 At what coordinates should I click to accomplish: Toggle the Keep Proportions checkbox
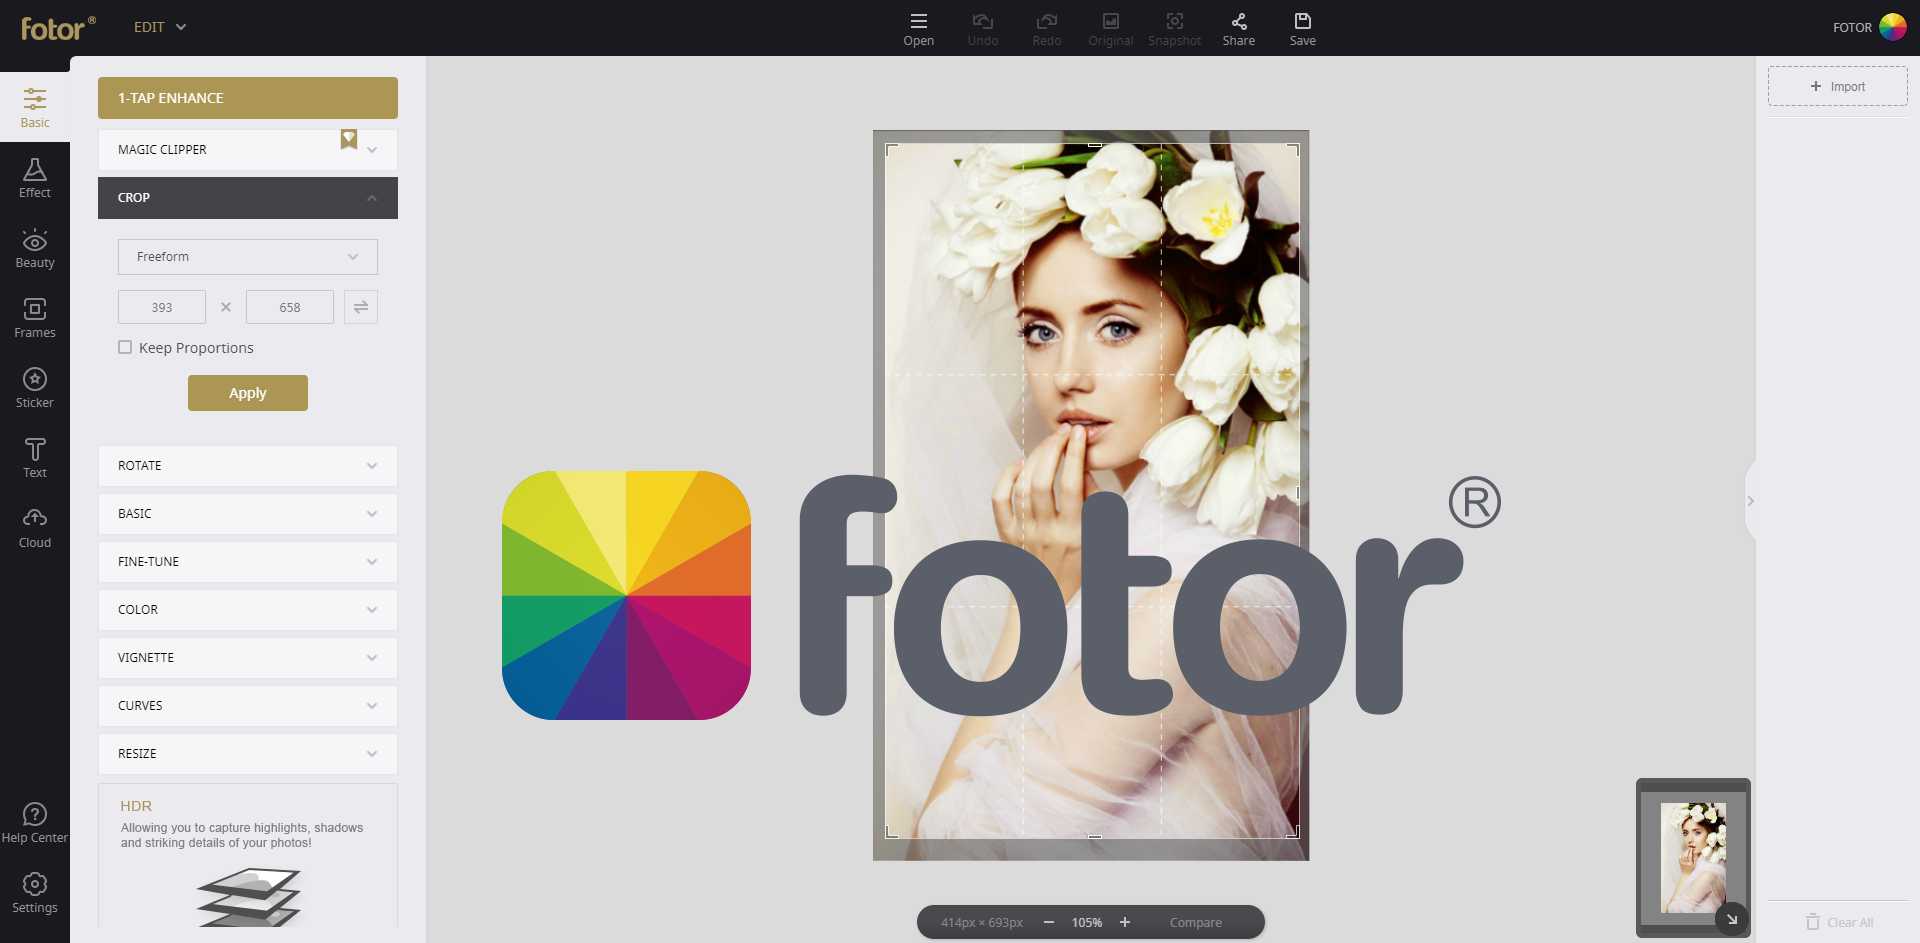pyautogui.click(x=125, y=347)
